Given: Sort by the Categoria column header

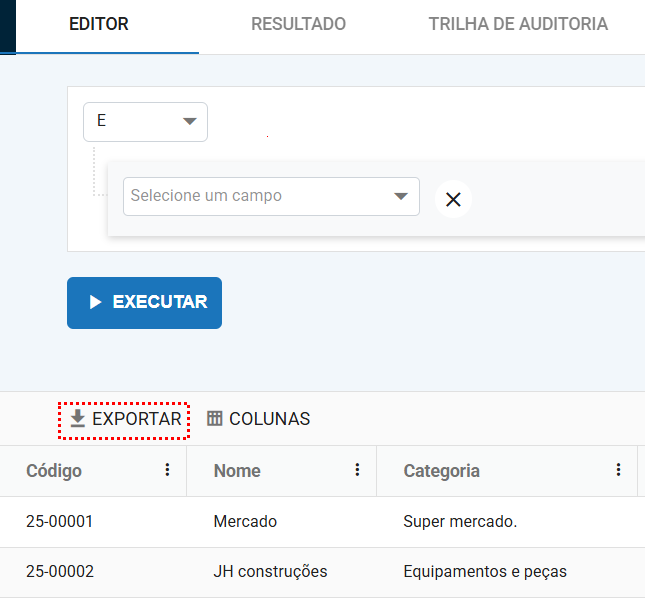Looking at the screenshot, I should click(x=441, y=470).
